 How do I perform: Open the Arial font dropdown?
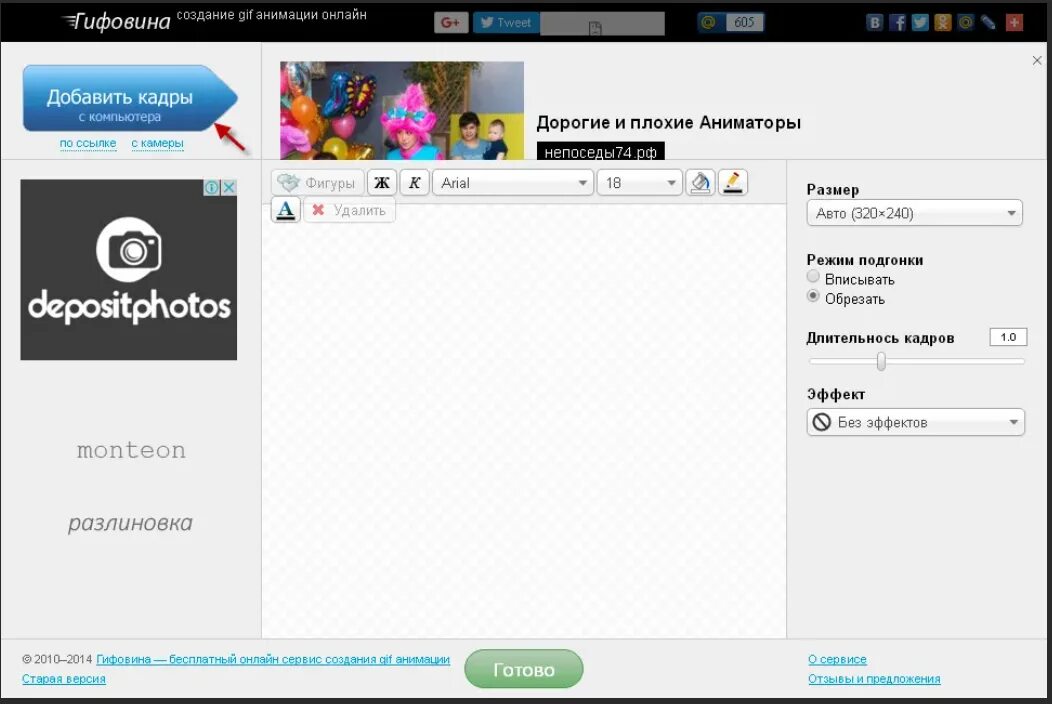pyautogui.click(x=513, y=183)
